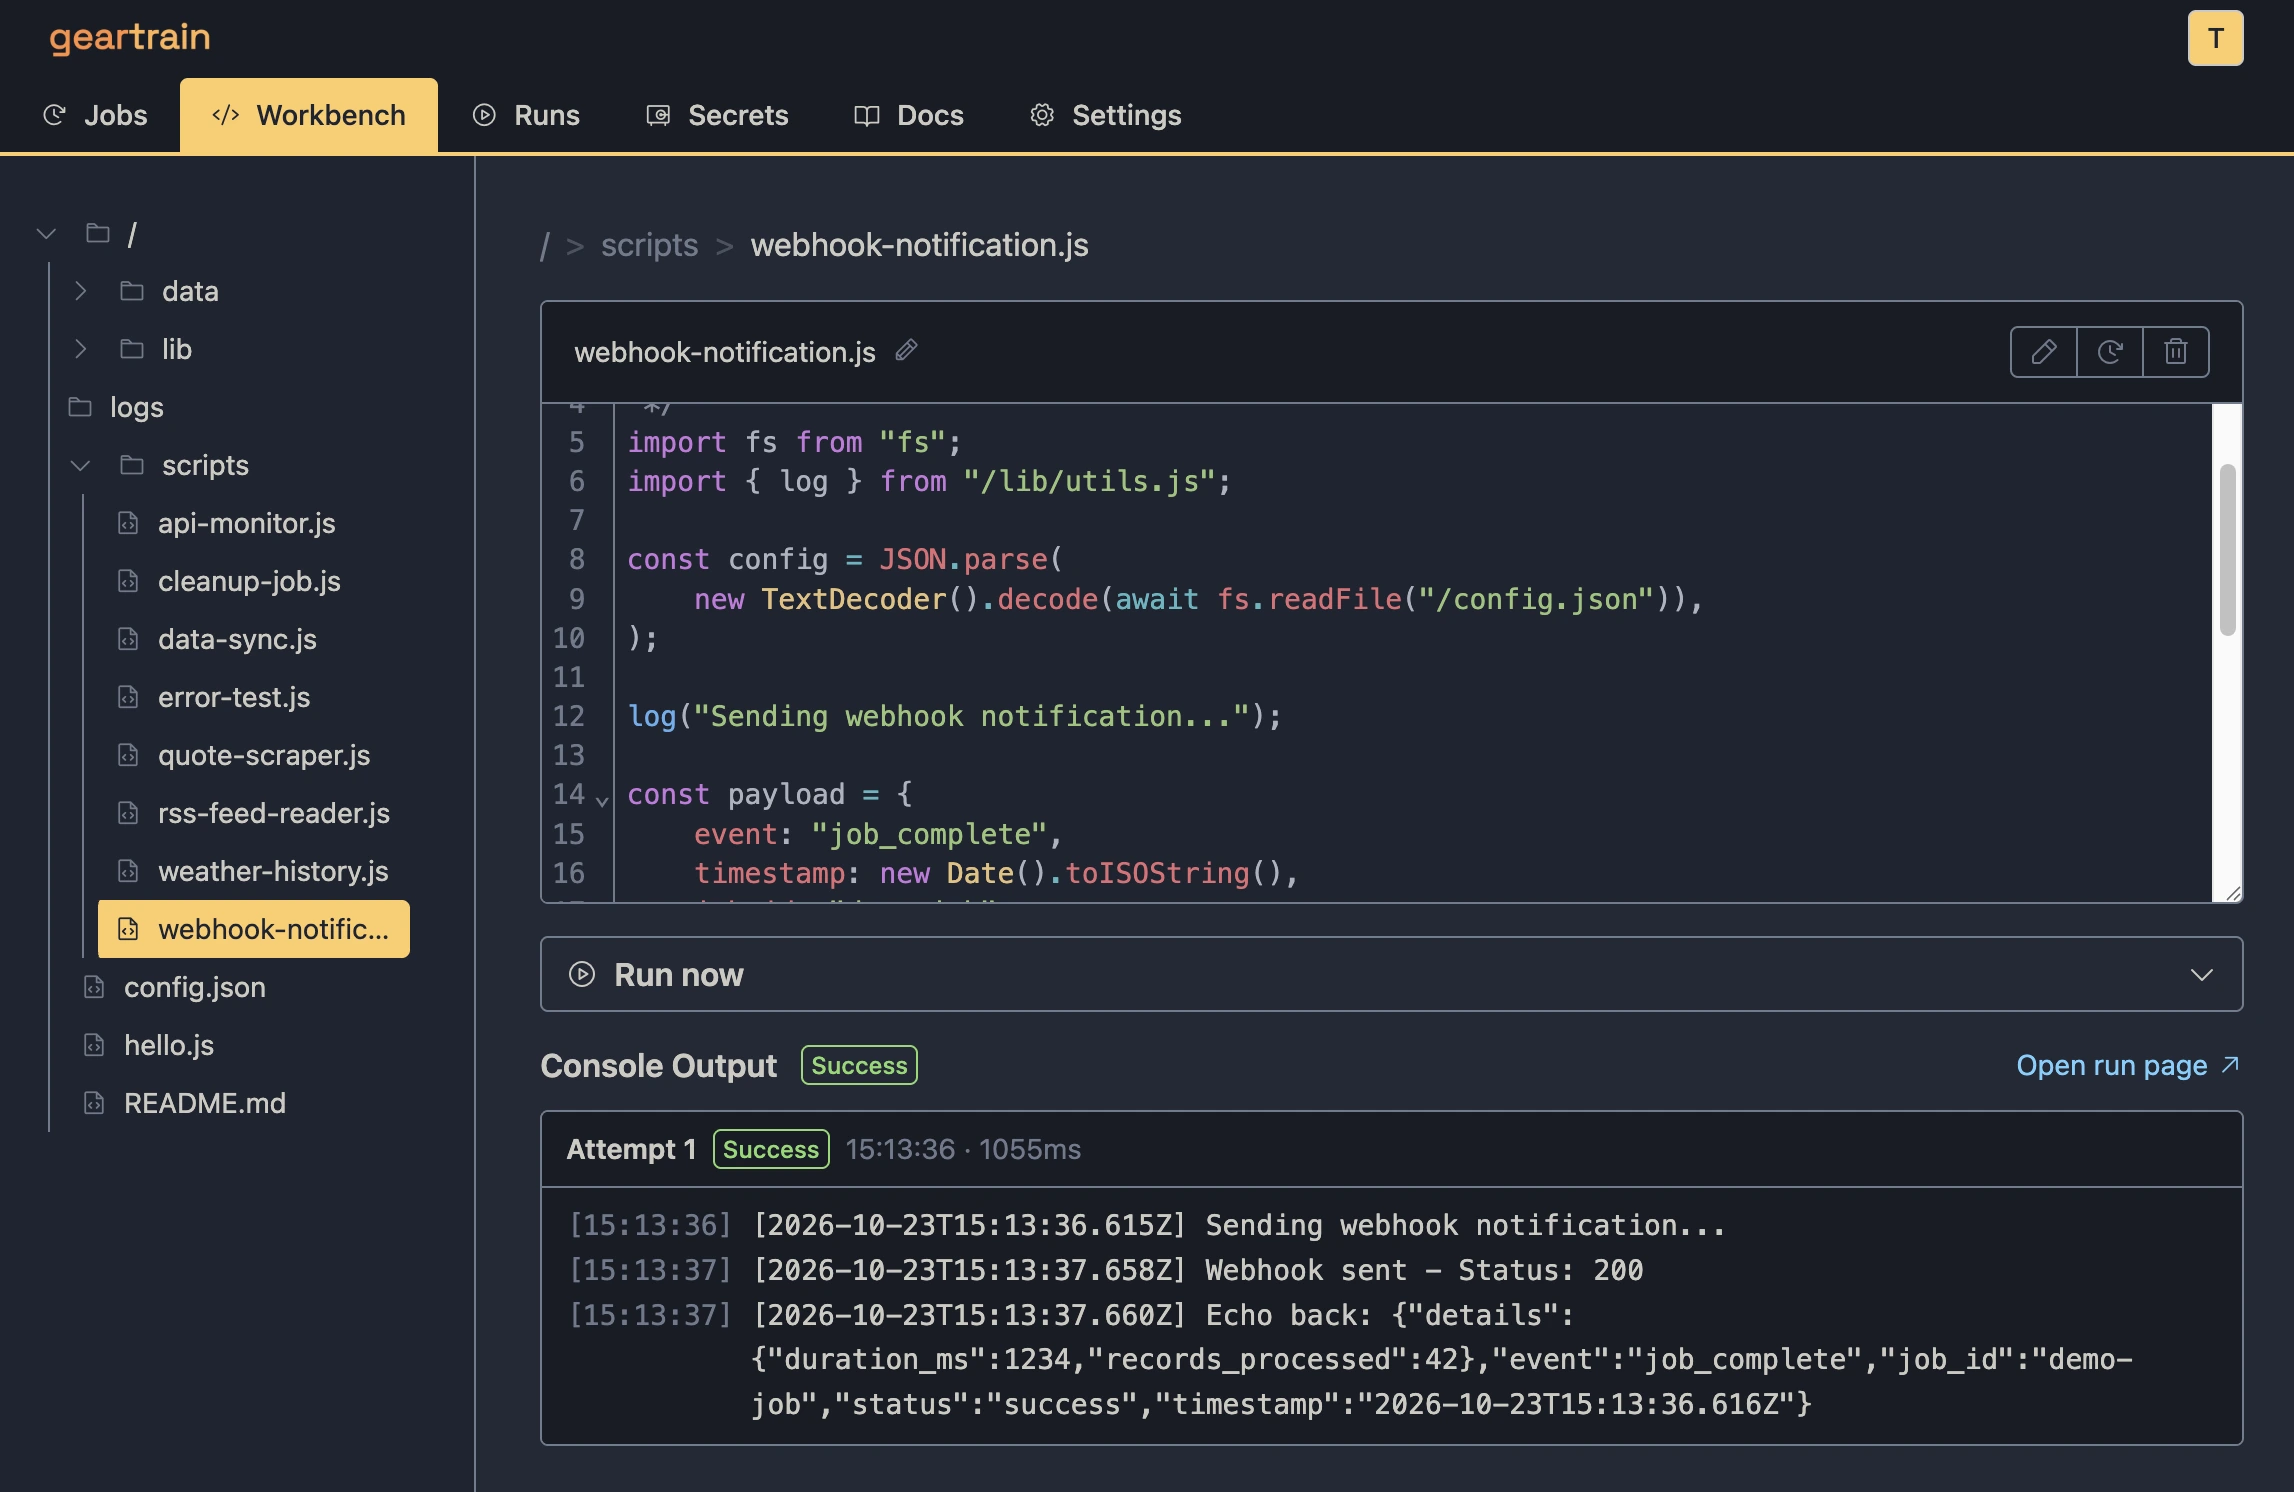Click the editor resize handle corner
This screenshot has width=2294, height=1492.
2233,893
